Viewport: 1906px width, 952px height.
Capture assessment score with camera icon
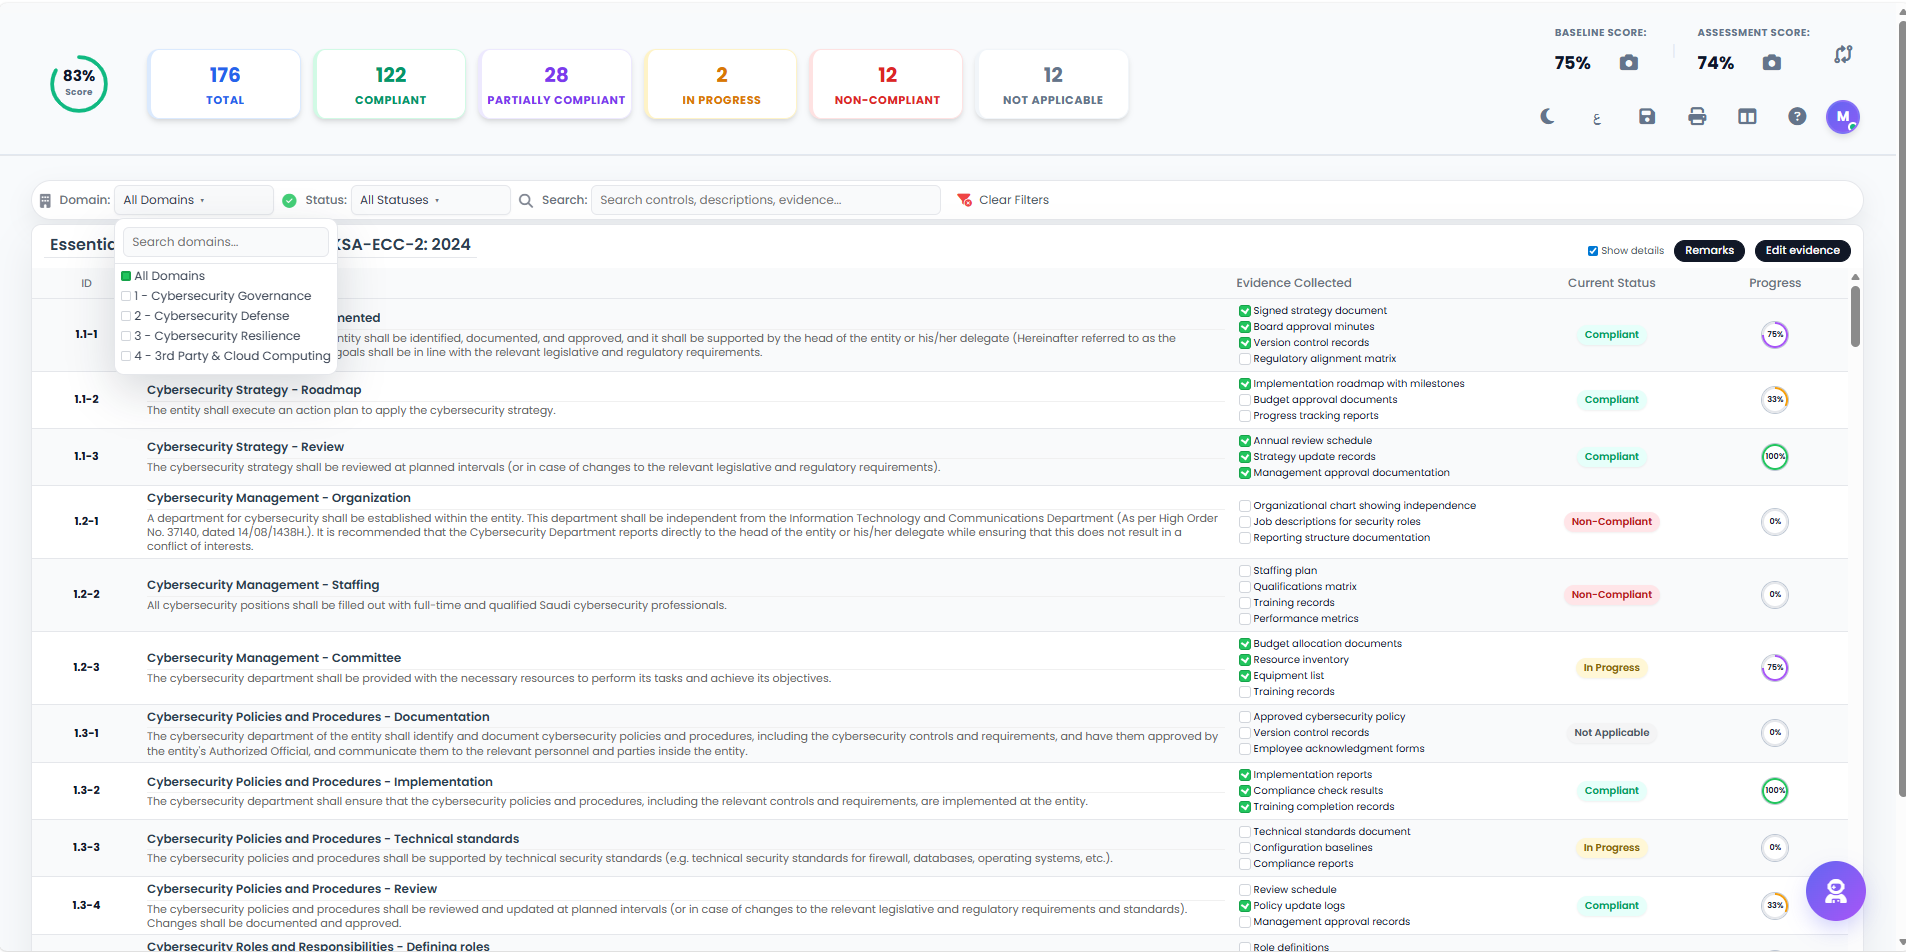(x=1772, y=63)
